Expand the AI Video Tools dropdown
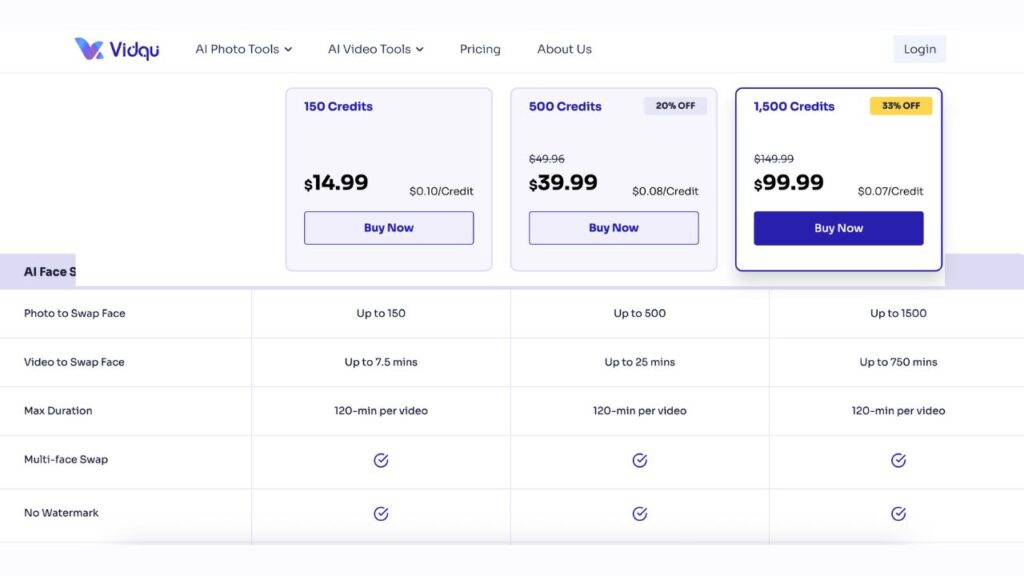This screenshot has height=576, width=1024. (375, 49)
